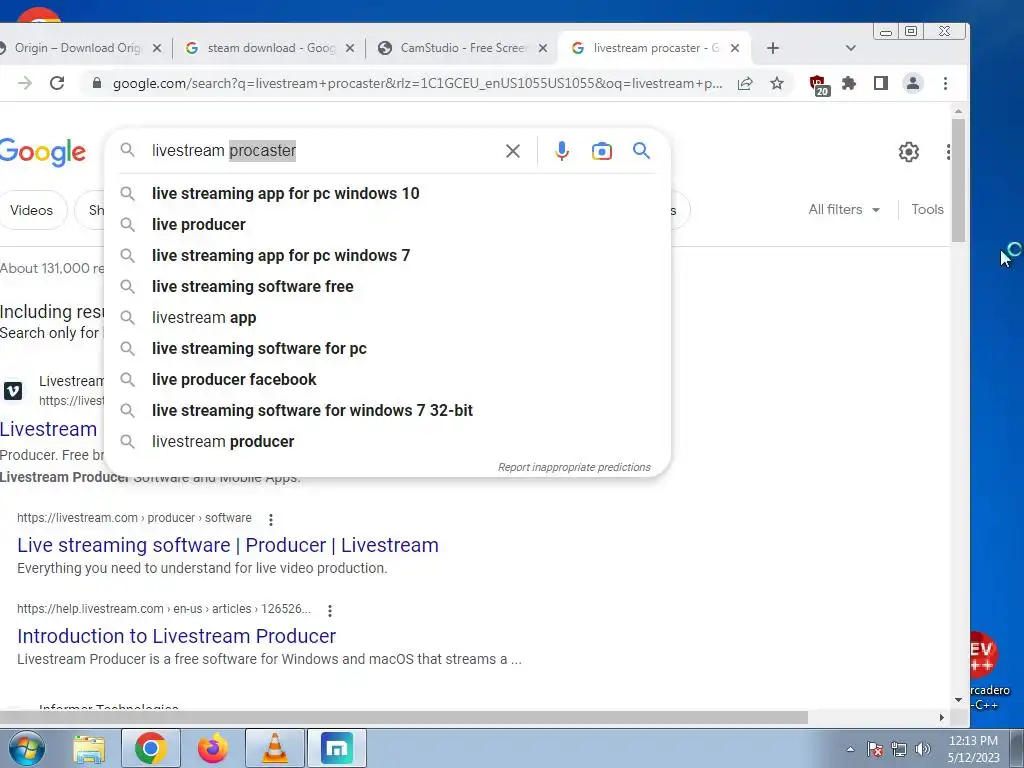Open the tab search dropdown
Image resolution: width=1024 pixels, height=768 pixels.
[x=850, y=48]
